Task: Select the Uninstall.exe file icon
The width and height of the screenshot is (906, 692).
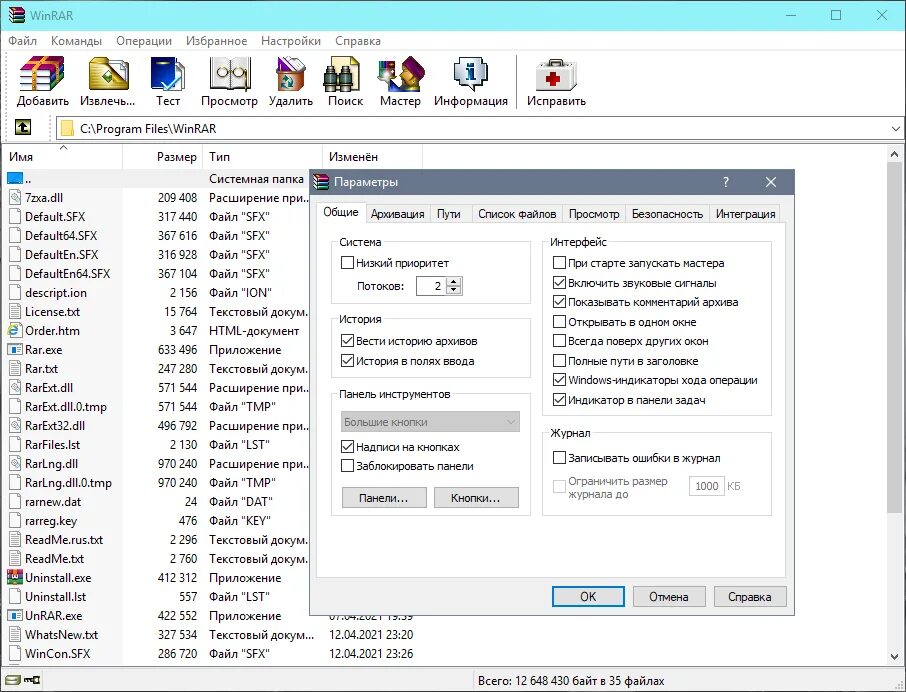Action: (x=14, y=578)
